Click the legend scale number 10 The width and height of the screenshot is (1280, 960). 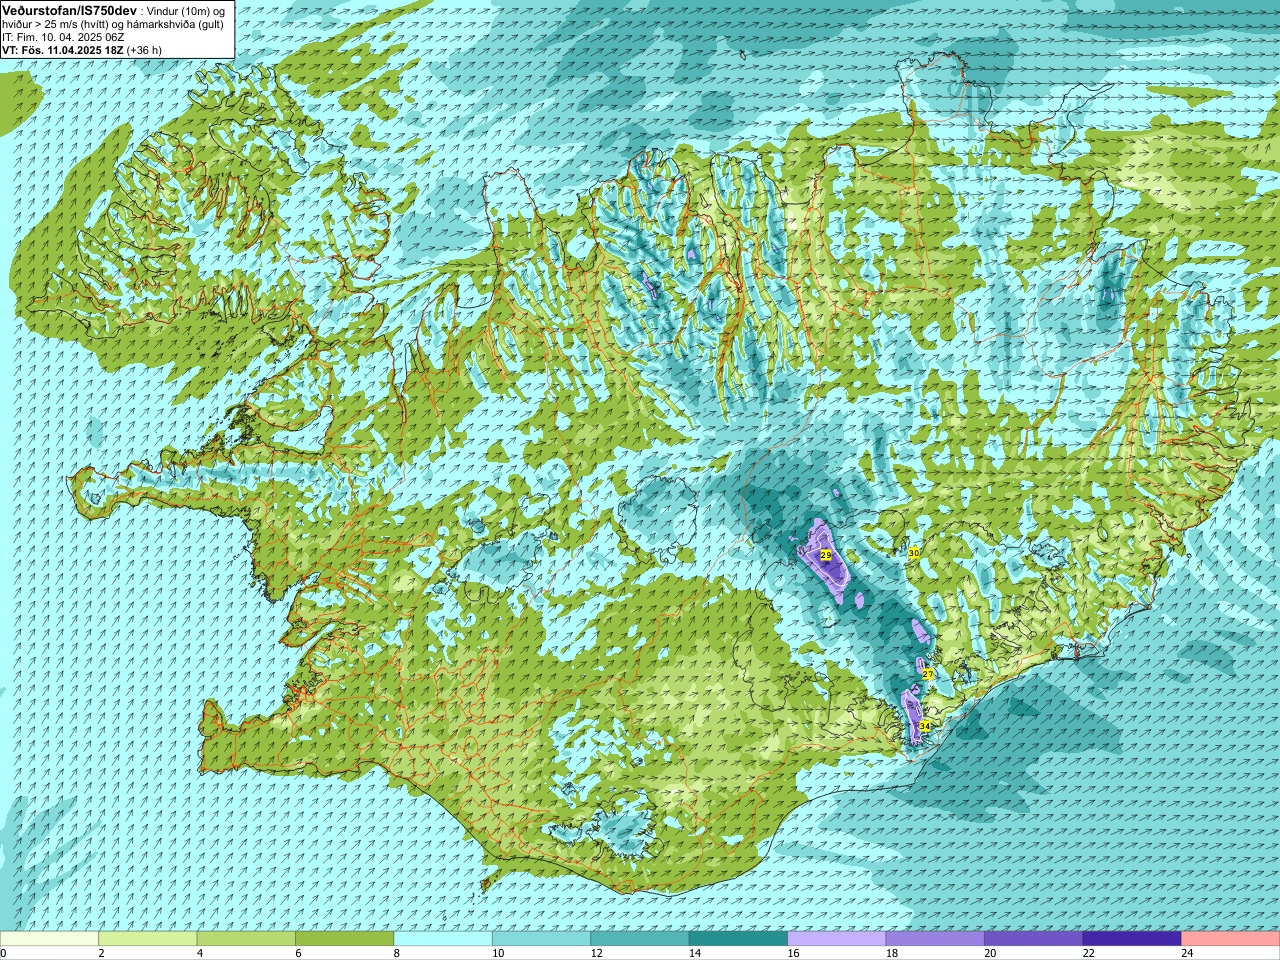498,953
